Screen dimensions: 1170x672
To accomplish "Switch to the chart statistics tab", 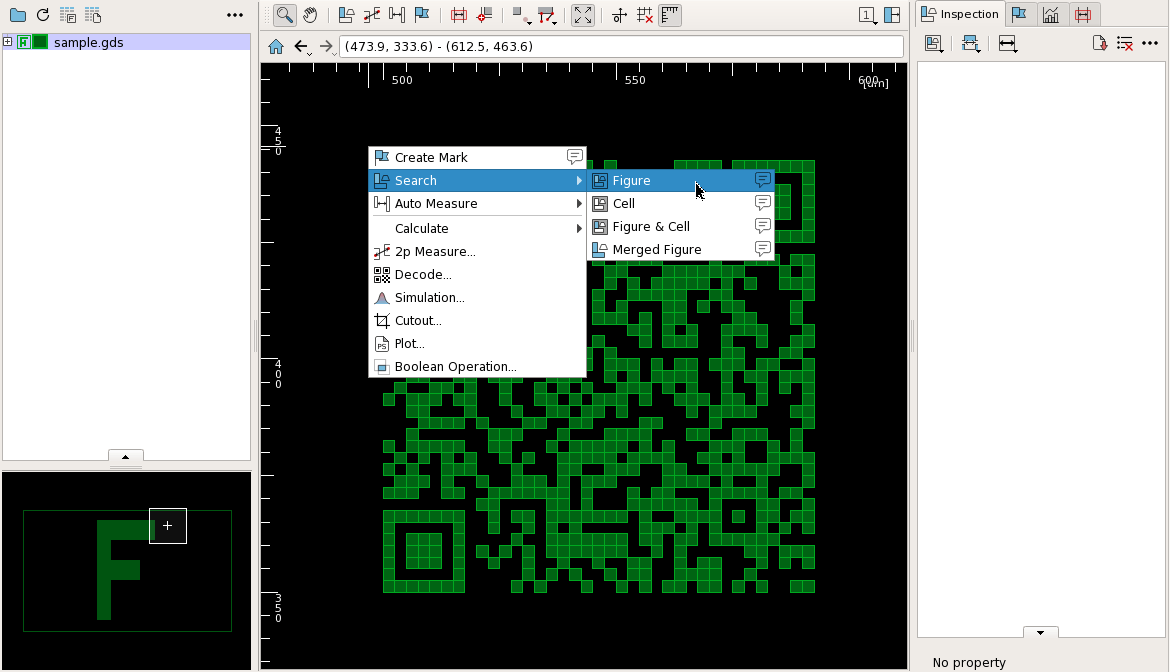I will 1051,14.
